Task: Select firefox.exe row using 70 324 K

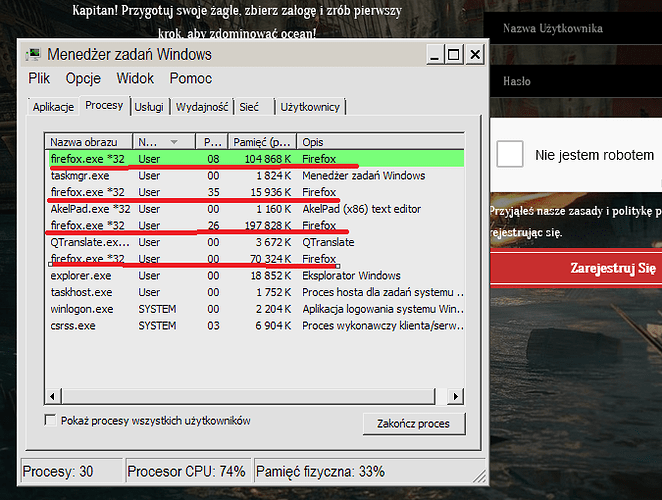Action: [255, 259]
